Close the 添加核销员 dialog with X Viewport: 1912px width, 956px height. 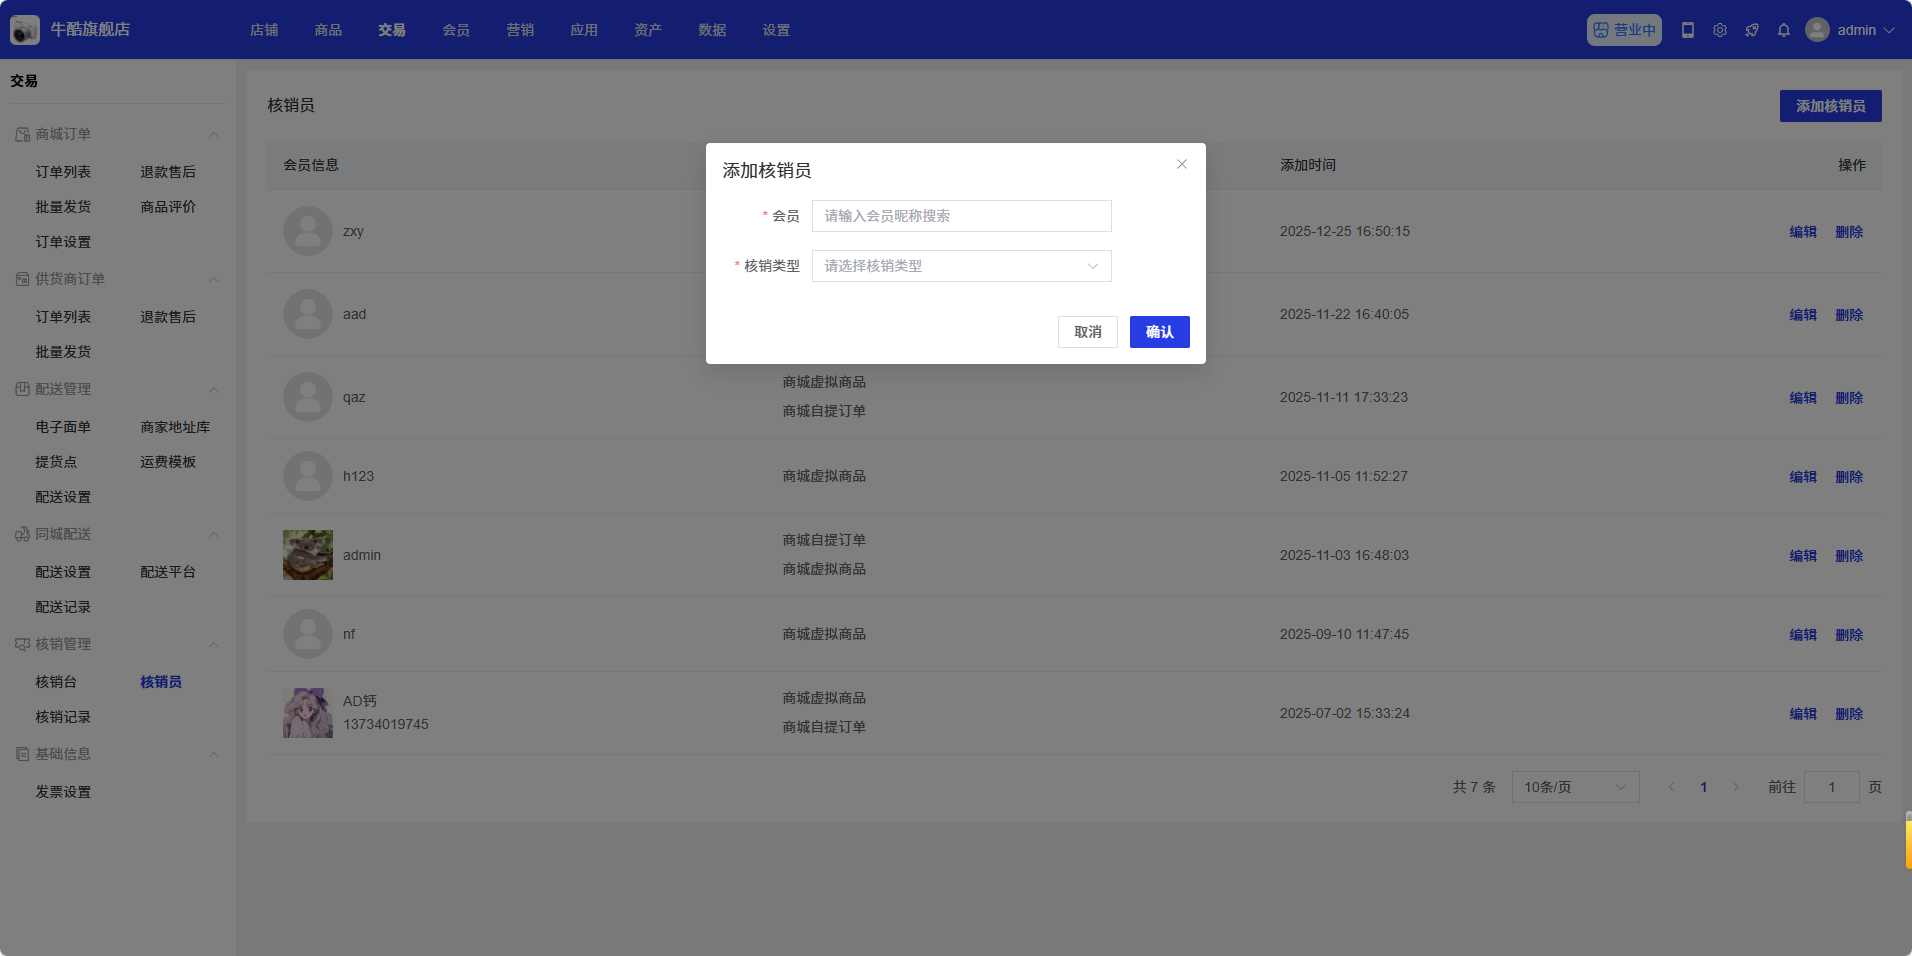pyautogui.click(x=1182, y=164)
